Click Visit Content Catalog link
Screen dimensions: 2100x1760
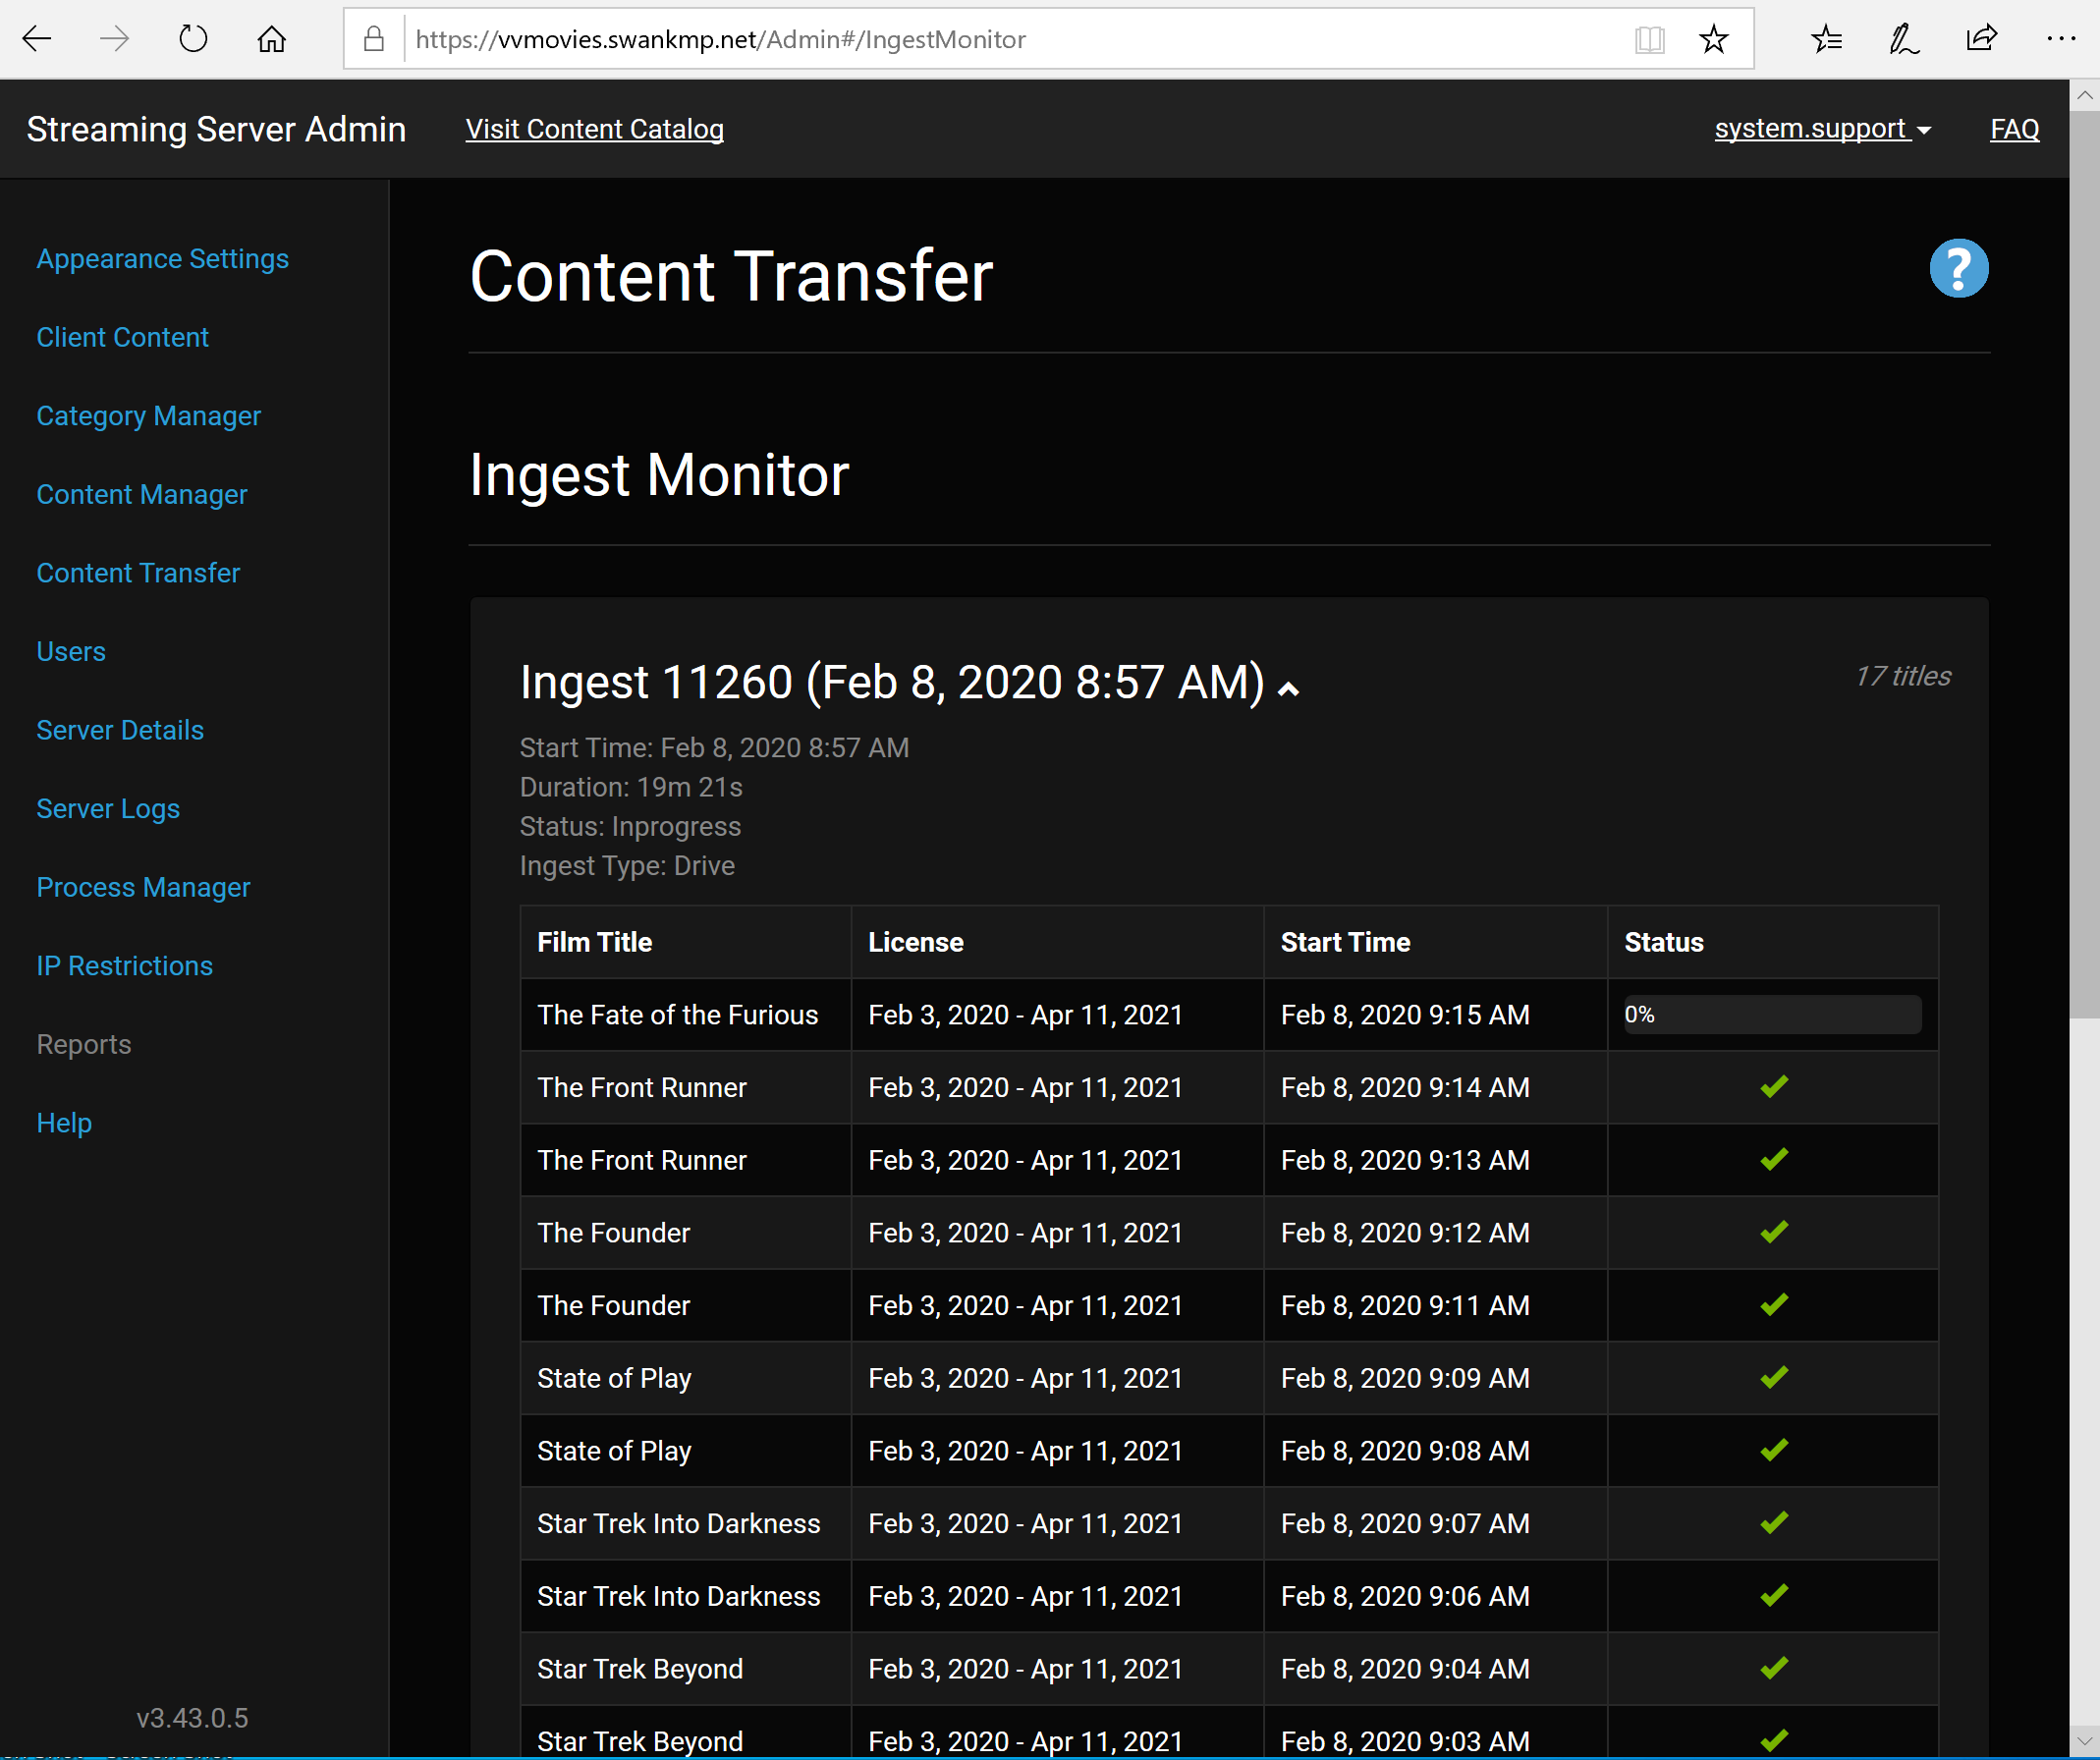click(593, 128)
